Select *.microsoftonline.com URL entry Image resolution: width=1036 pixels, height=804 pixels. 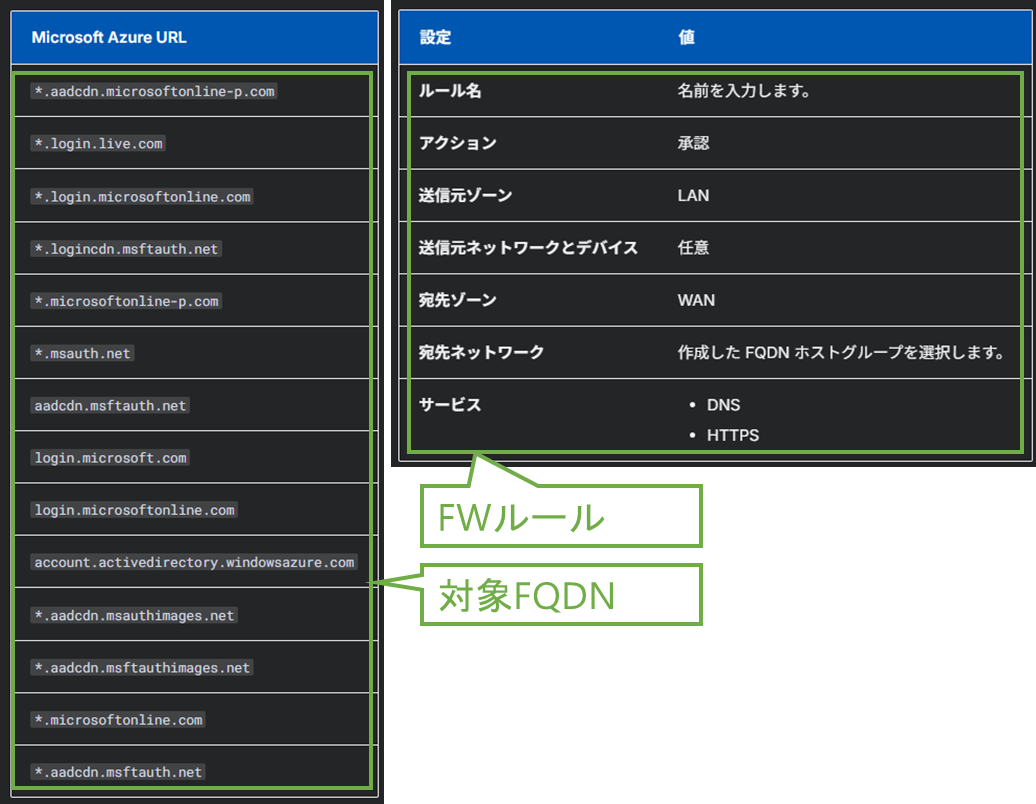(x=118, y=719)
